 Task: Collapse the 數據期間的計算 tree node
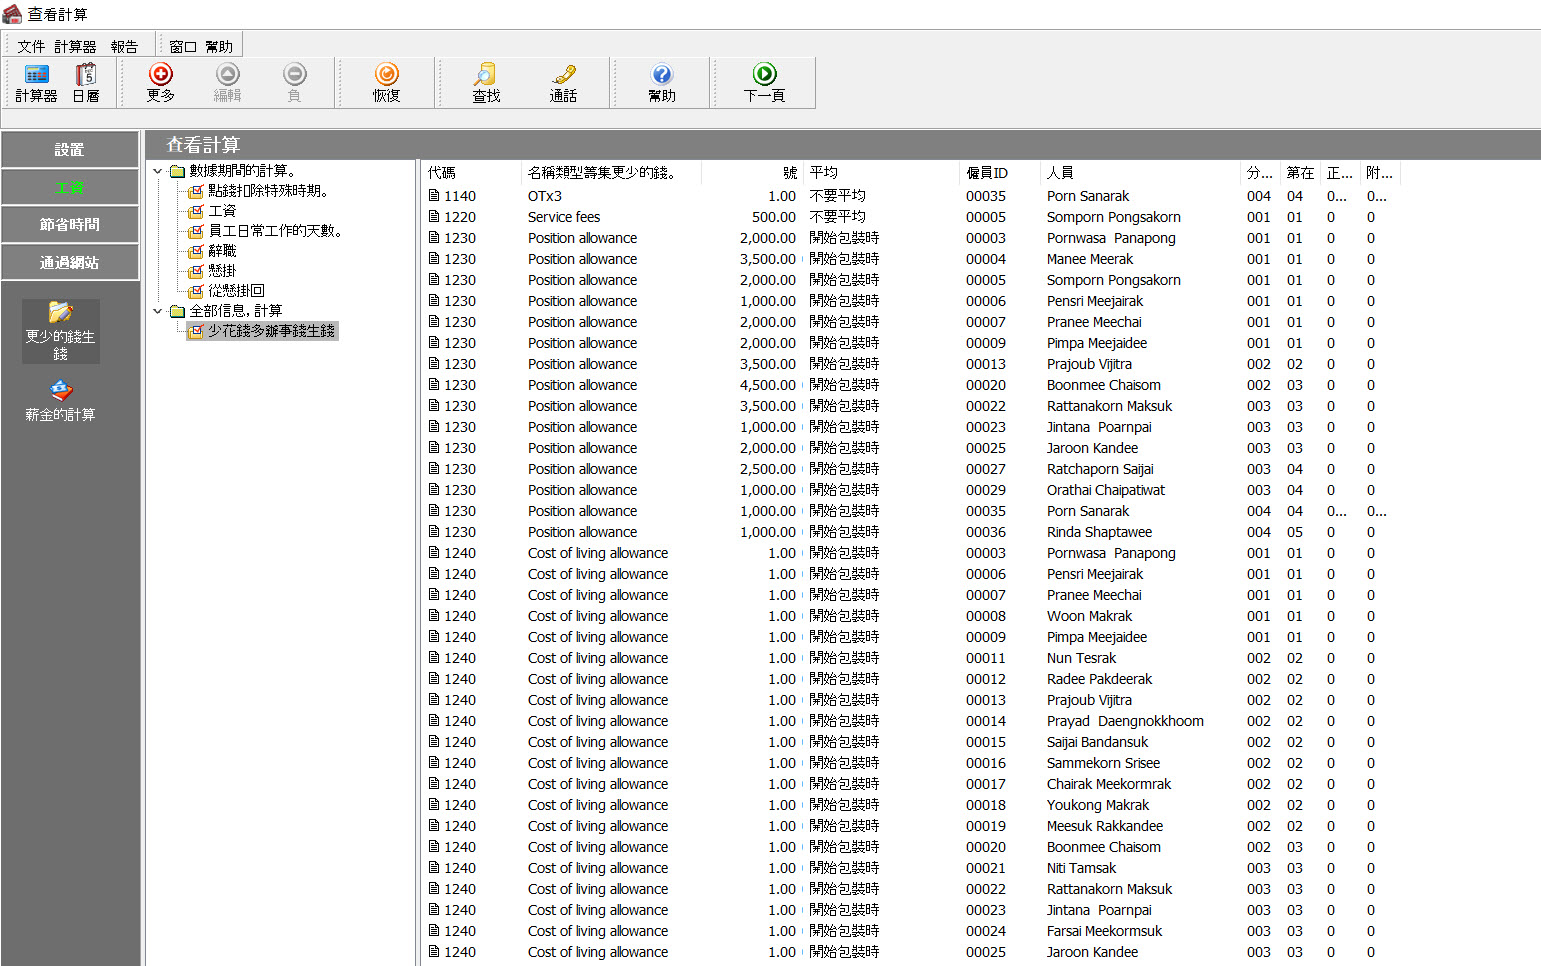(x=157, y=171)
